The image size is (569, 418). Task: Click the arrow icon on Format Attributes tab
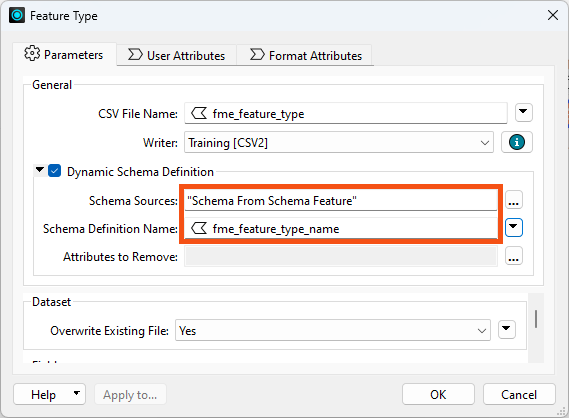point(257,55)
